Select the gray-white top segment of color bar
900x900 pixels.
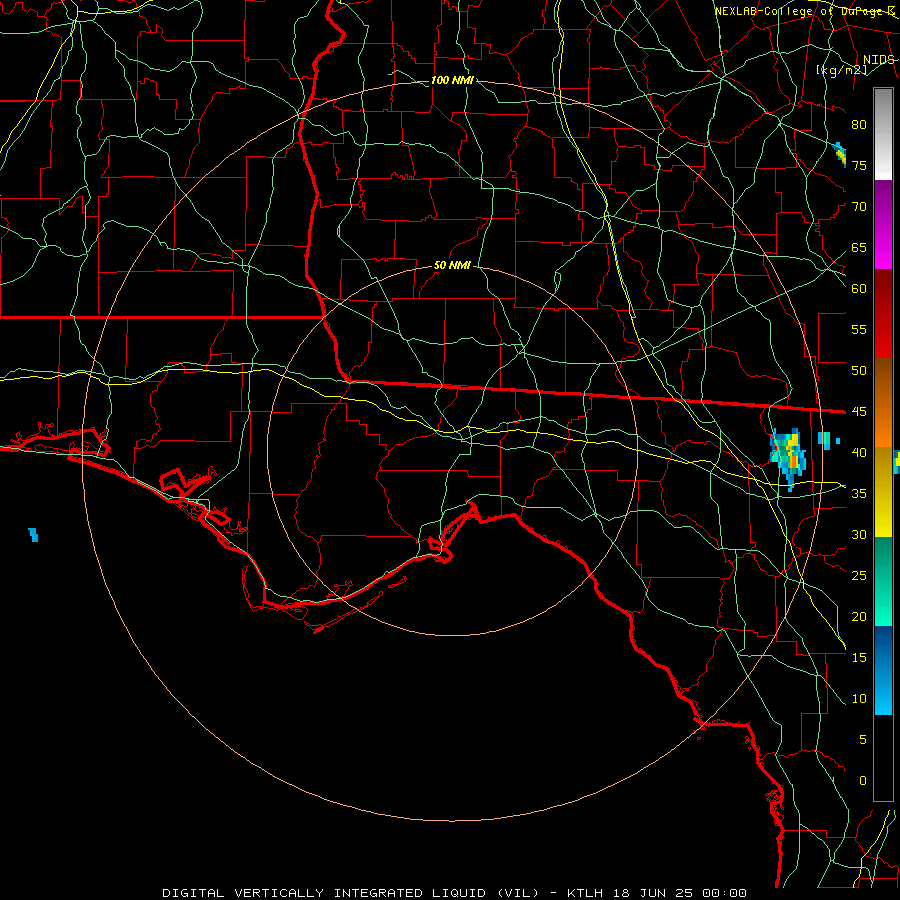(883, 135)
